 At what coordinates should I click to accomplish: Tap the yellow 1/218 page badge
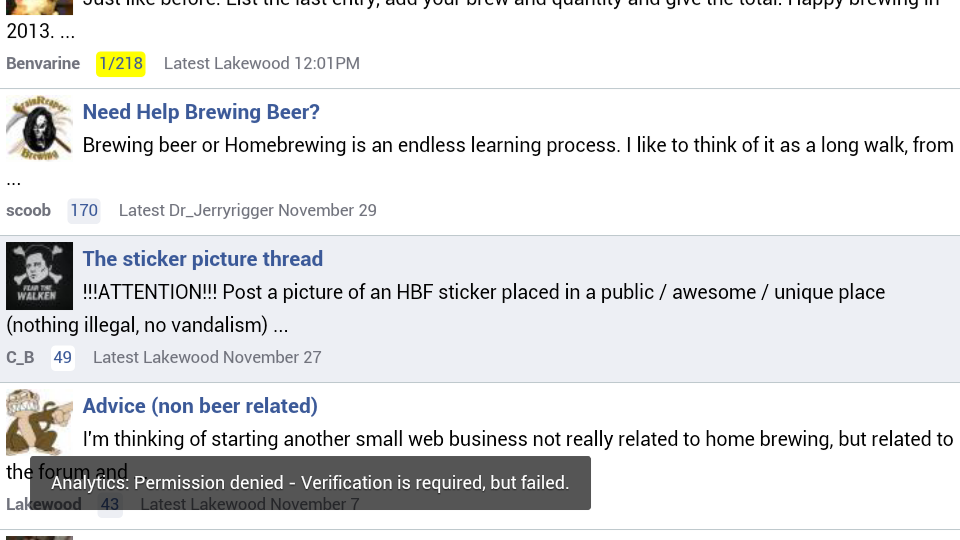click(x=121, y=64)
